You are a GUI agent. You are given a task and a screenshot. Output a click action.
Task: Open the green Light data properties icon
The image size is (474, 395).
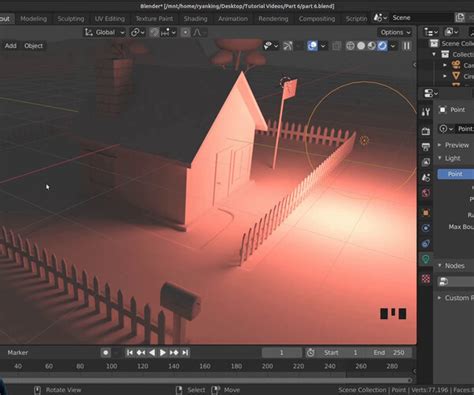[426, 259]
